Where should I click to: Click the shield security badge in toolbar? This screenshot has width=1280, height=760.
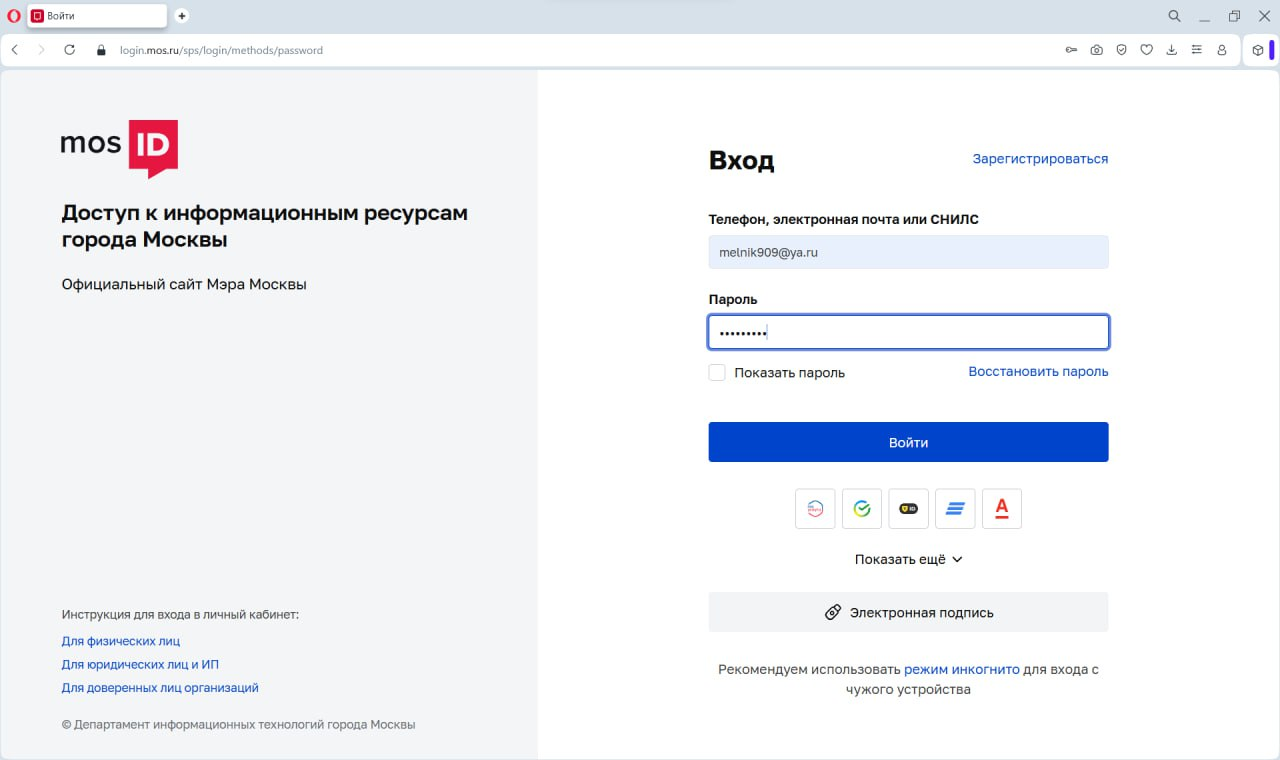(1121, 49)
